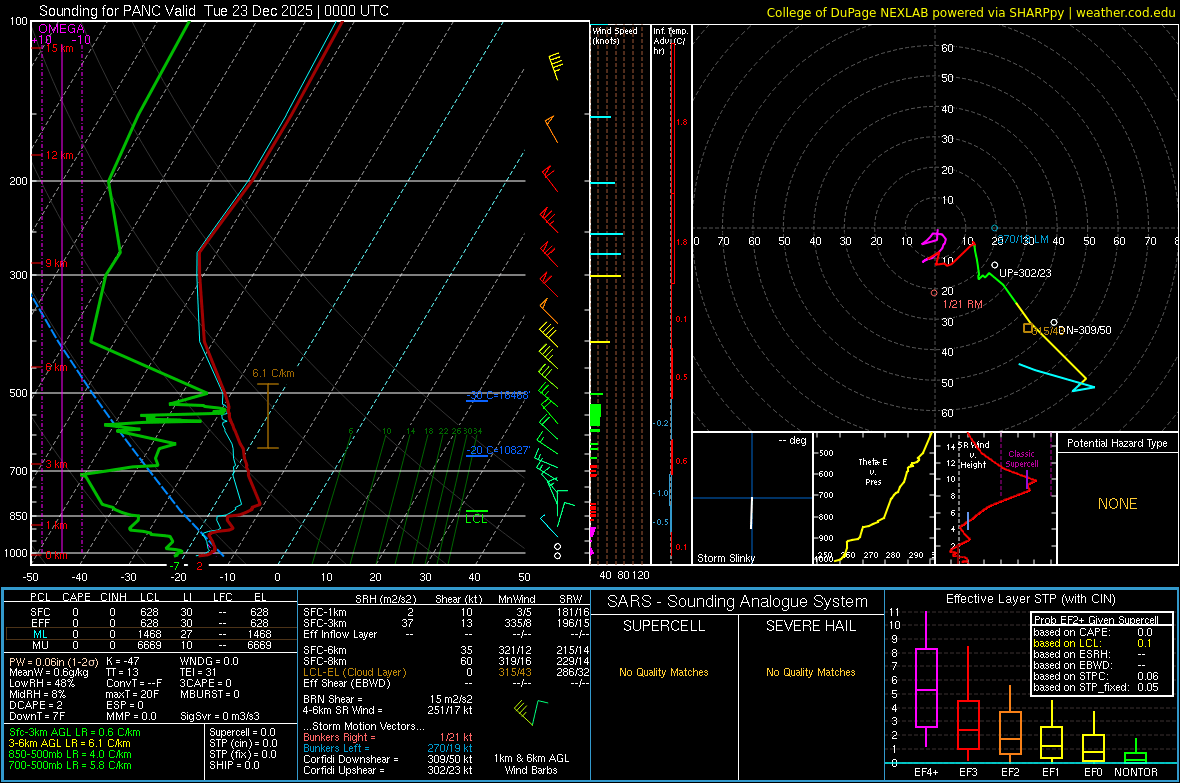The image size is (1180, 783).
Task: Click the 'UP=302/23' hodograph label
Action: 1025,273
